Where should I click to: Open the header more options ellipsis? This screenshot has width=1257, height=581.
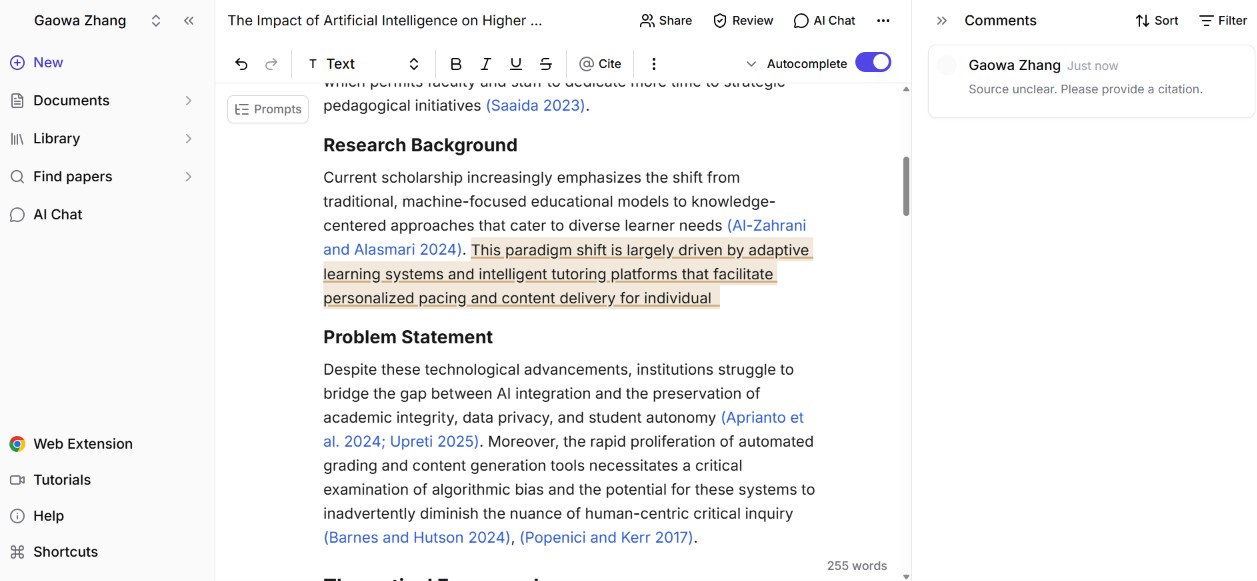pyautogui.click(x=883, y=20)
